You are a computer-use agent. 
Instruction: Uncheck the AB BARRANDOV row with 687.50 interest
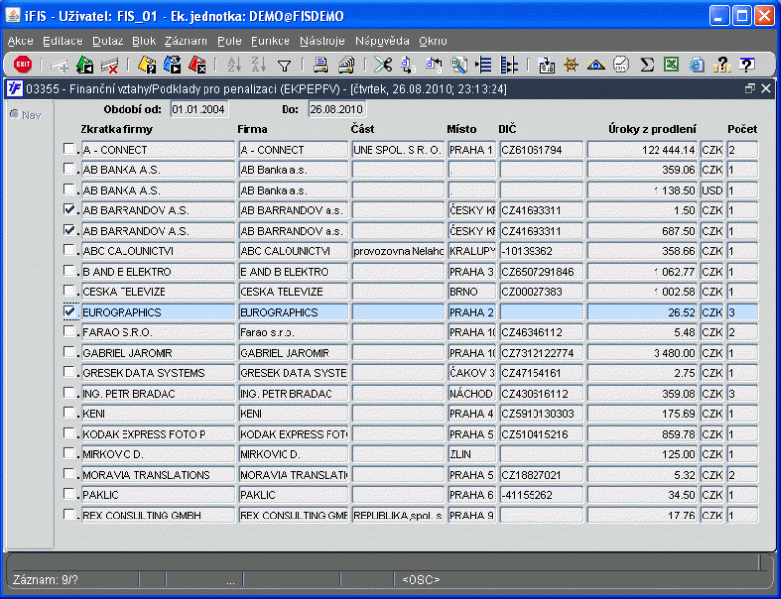pyautogui.click(x=69, y=230)
